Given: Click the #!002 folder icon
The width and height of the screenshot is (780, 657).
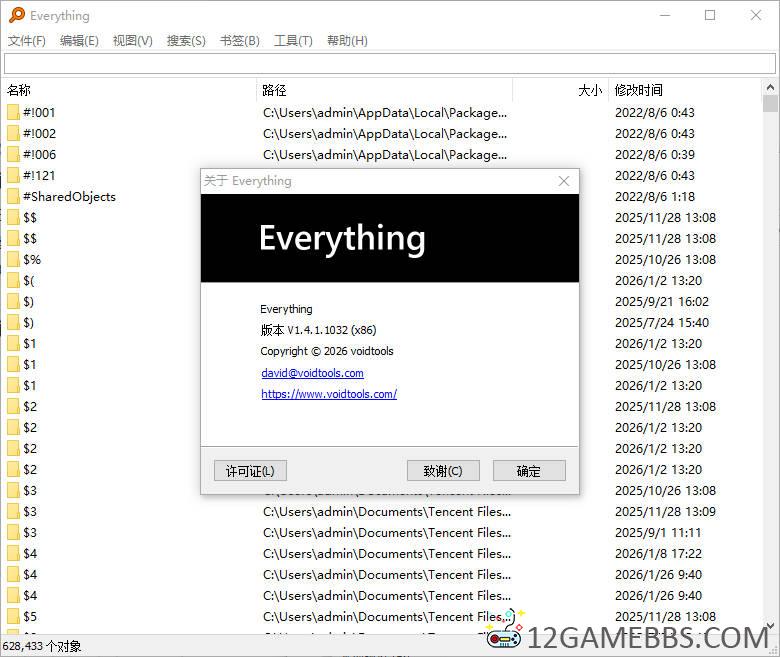Looking at the screenshot, I should point(13,134).
